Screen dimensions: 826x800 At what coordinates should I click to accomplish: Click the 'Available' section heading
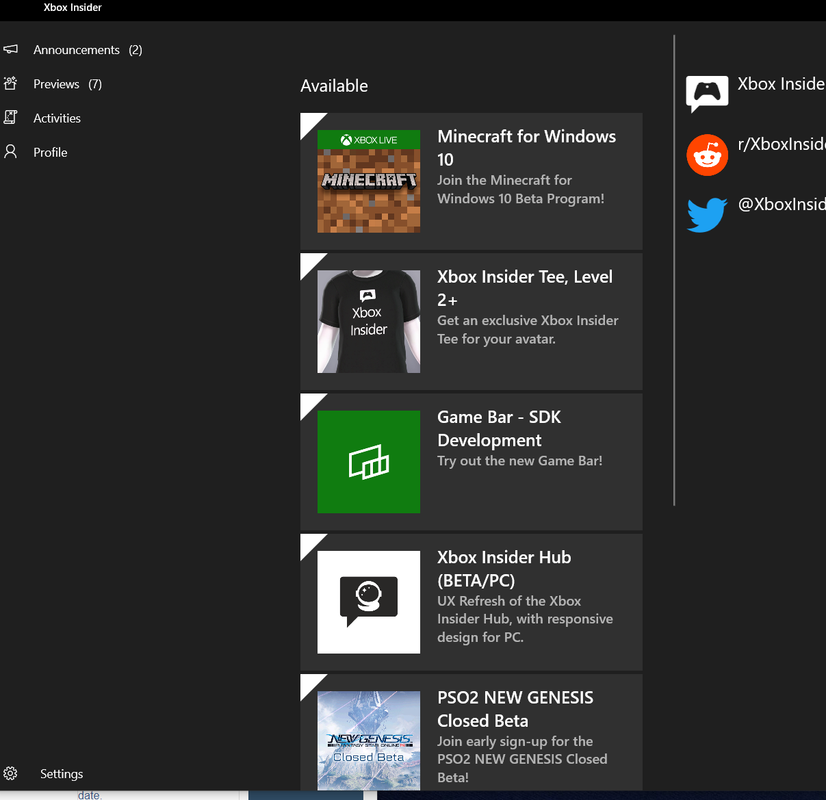tap(334, 86)
